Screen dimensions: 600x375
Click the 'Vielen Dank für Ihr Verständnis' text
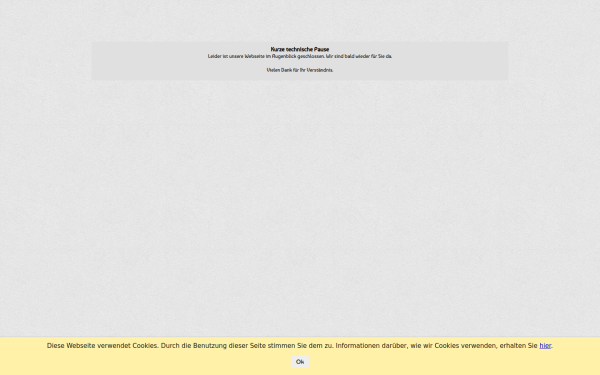point(300,70)
